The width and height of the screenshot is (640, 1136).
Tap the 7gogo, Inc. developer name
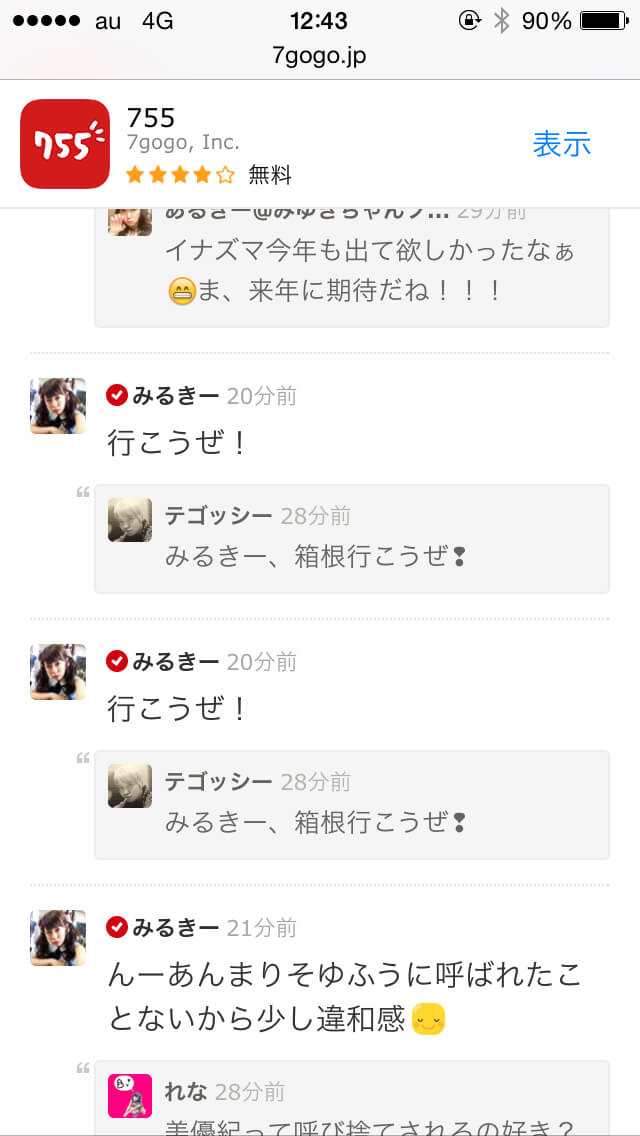click(x=183, y=143)
